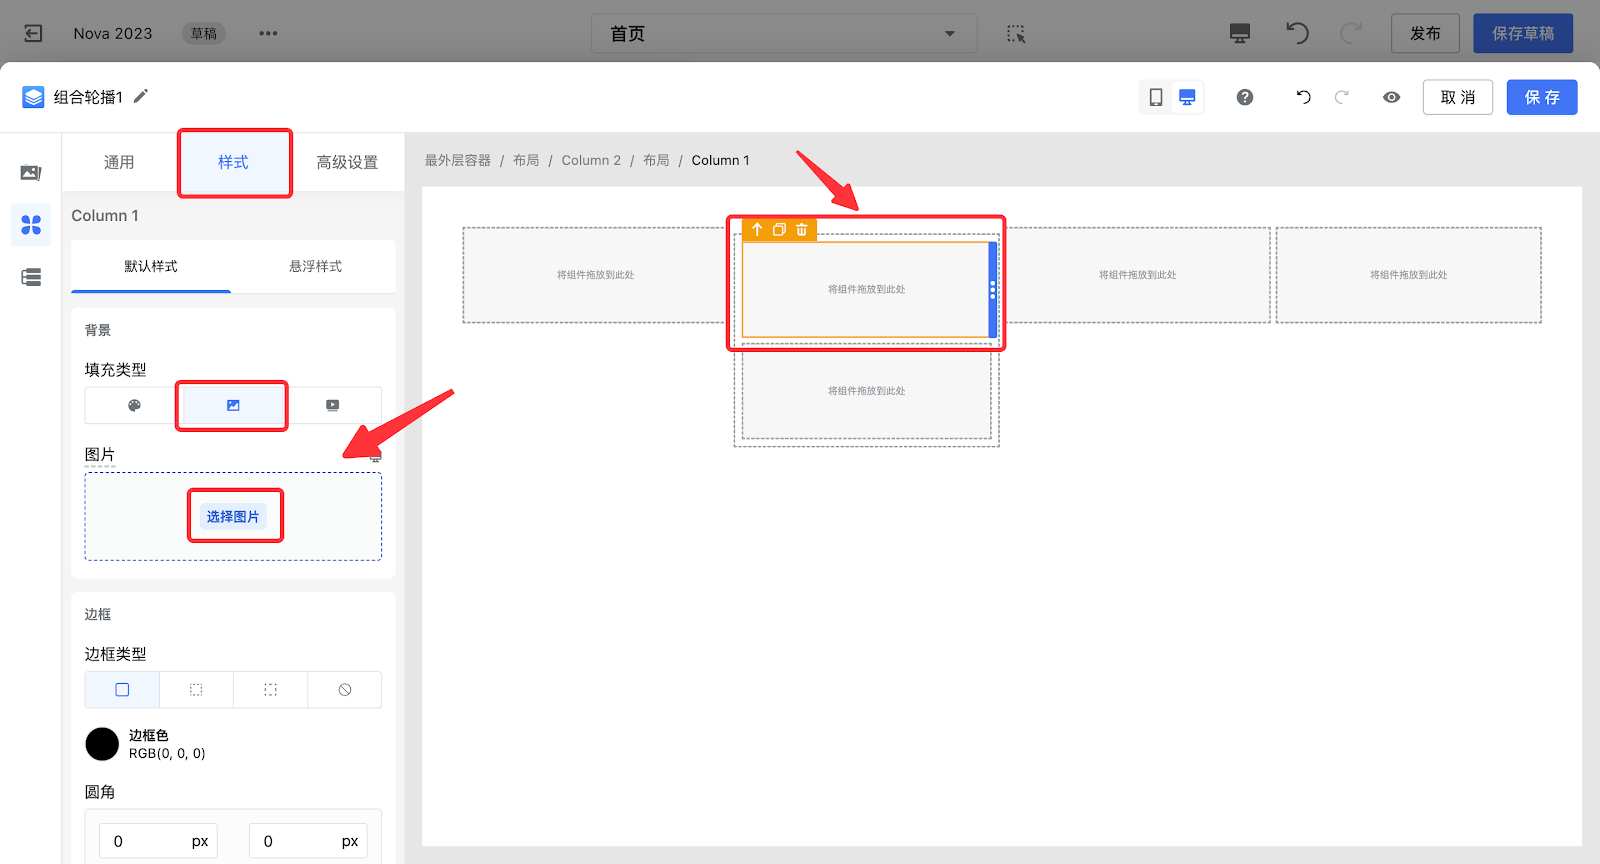
Task: Click the orange duplicate icon on selected column
Action: (779, 230)
